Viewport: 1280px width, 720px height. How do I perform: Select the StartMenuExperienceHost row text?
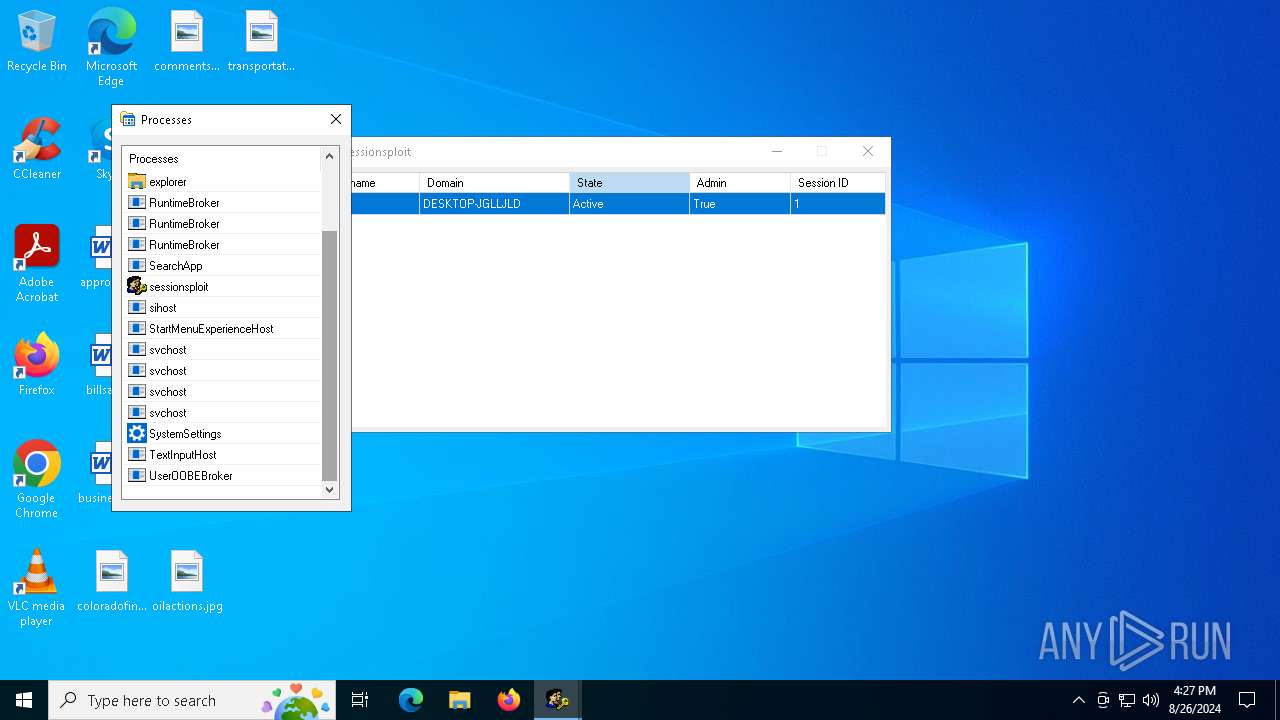(211, 329)
